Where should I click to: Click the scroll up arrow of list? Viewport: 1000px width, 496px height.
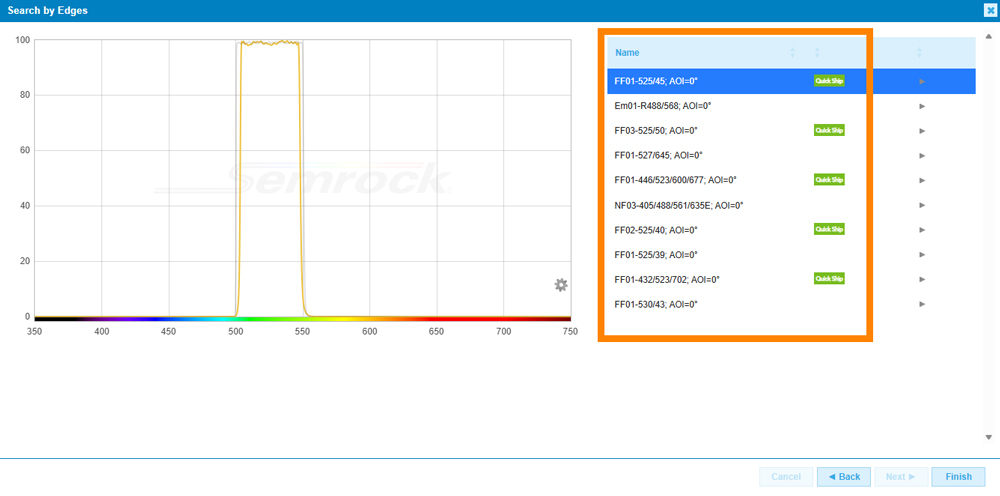989,38
